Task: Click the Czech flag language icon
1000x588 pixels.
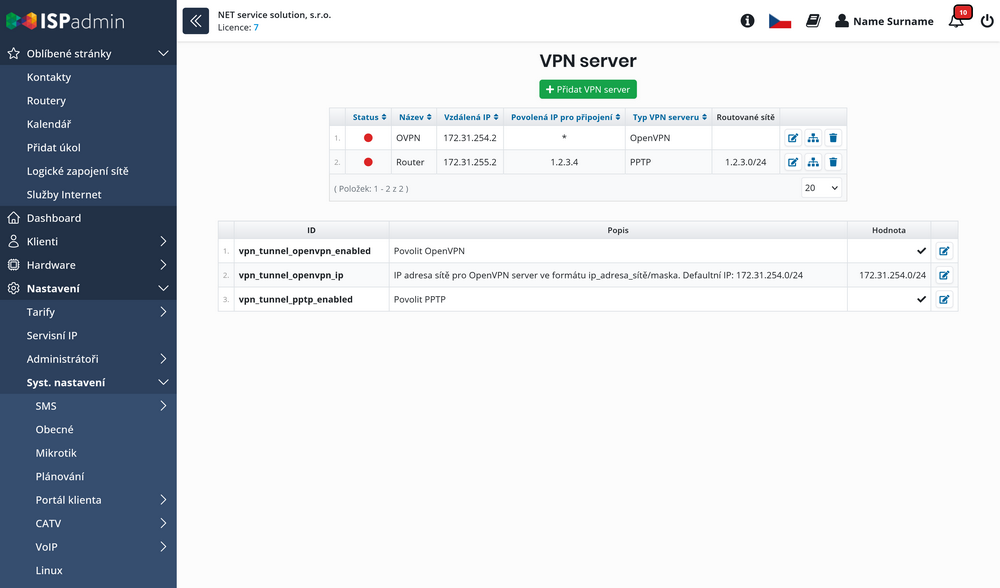Action: pyautogui.click(x=780, y=21)
